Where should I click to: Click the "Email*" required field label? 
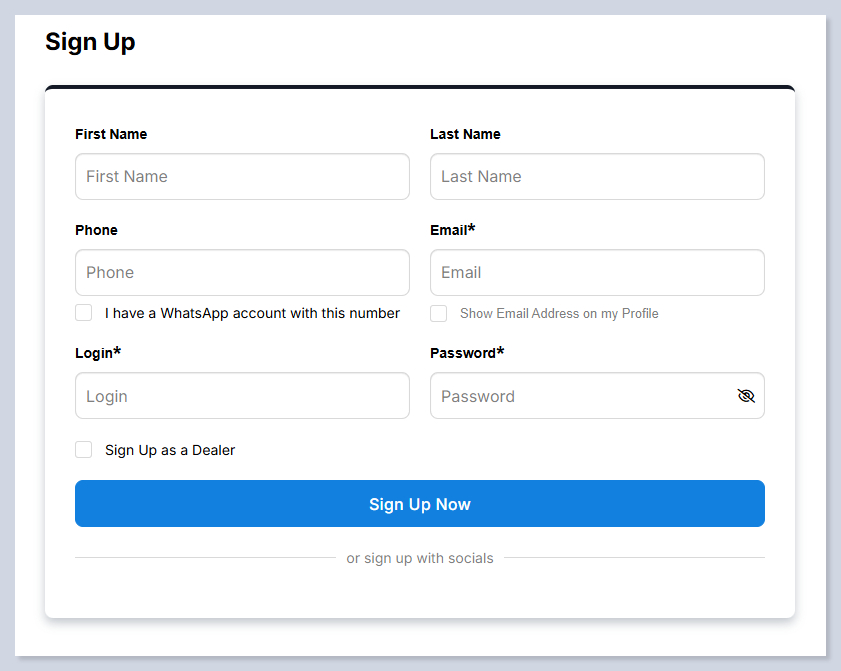click(x=452, y=230)
